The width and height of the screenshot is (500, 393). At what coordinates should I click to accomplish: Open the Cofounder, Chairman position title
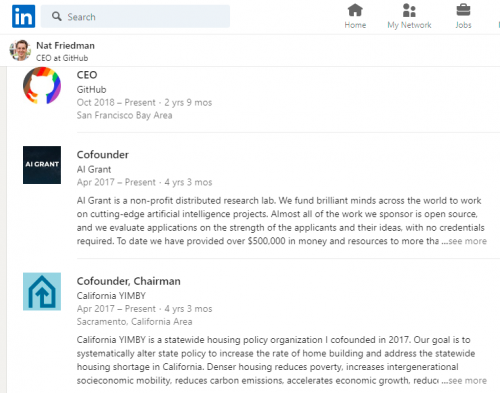click(x=129, y=281)
